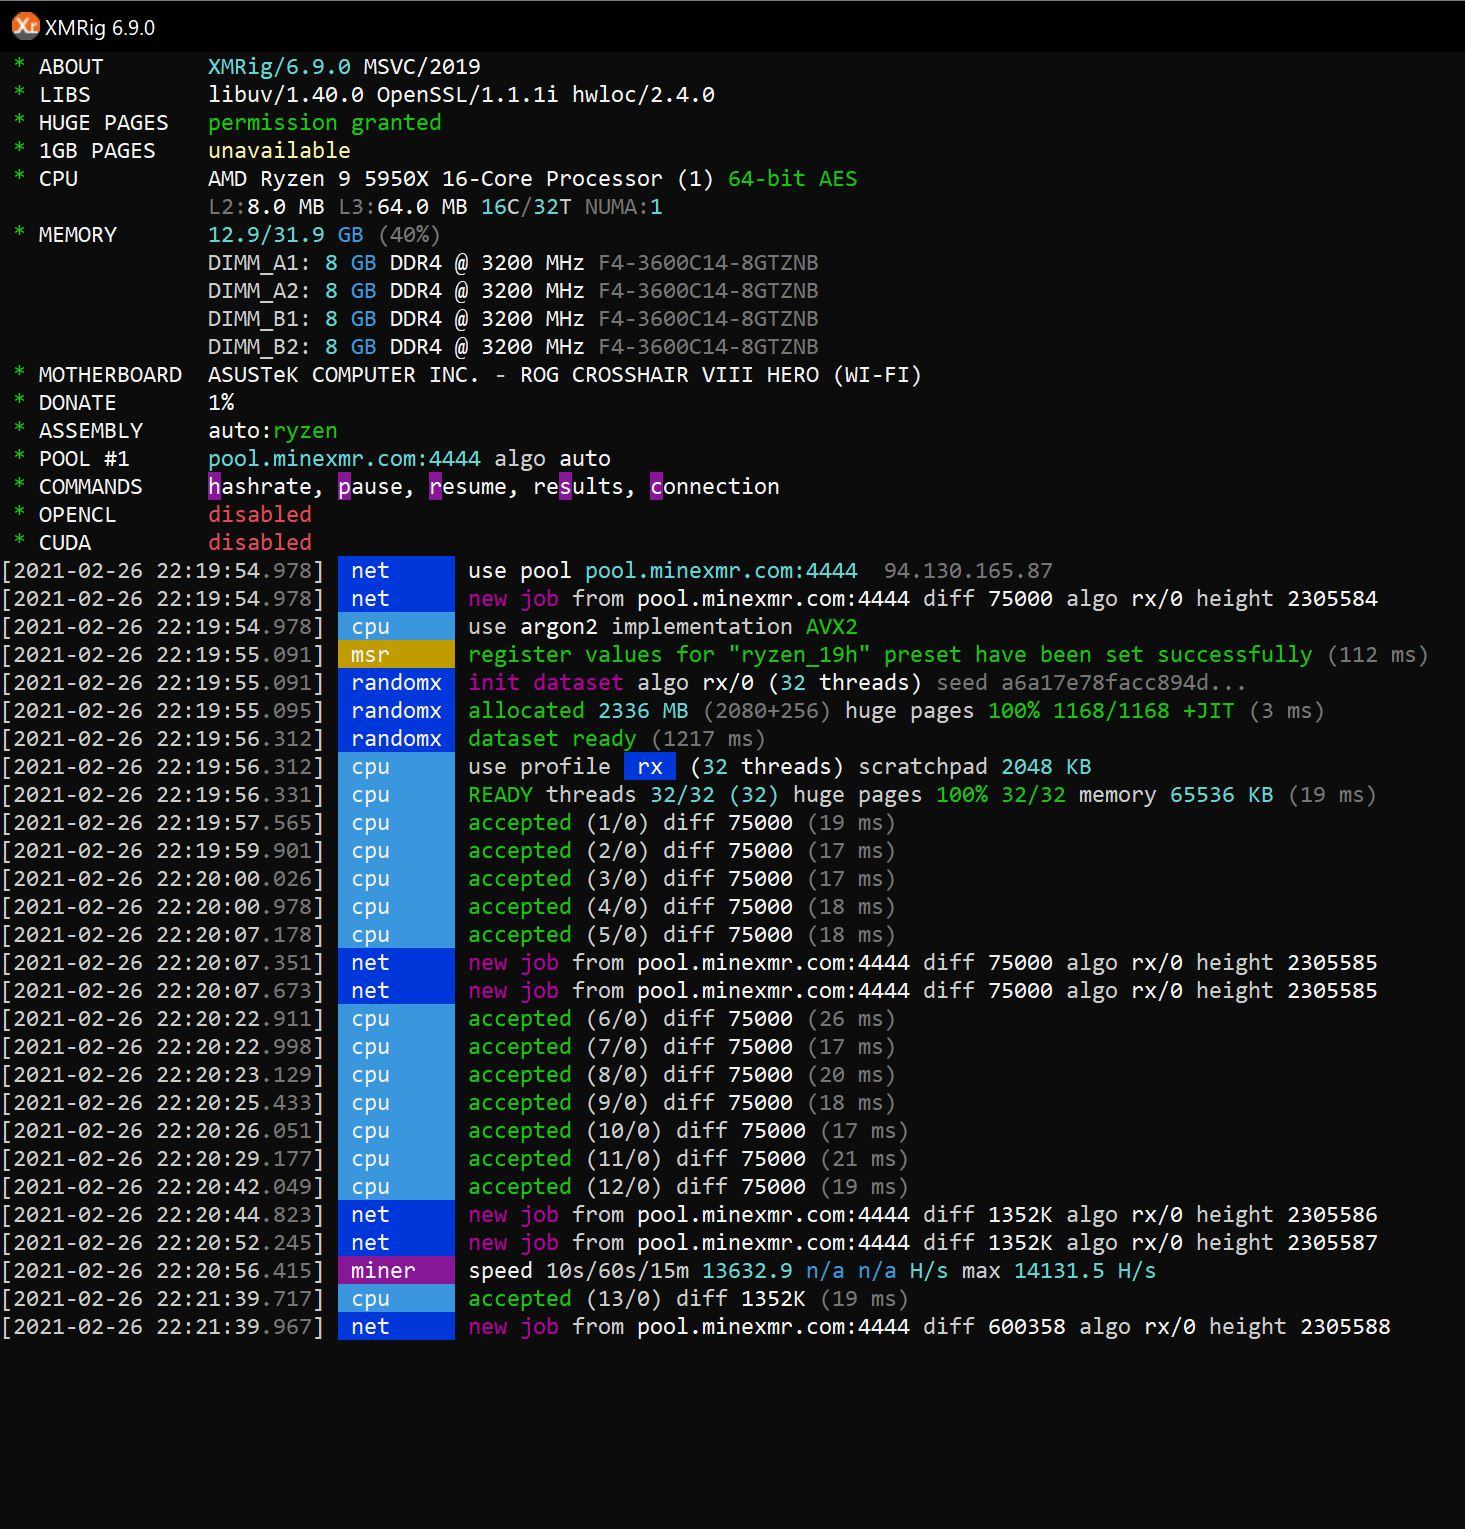
Task: Click 'accepted (9/0)' share line
Action: (681, 1102)
